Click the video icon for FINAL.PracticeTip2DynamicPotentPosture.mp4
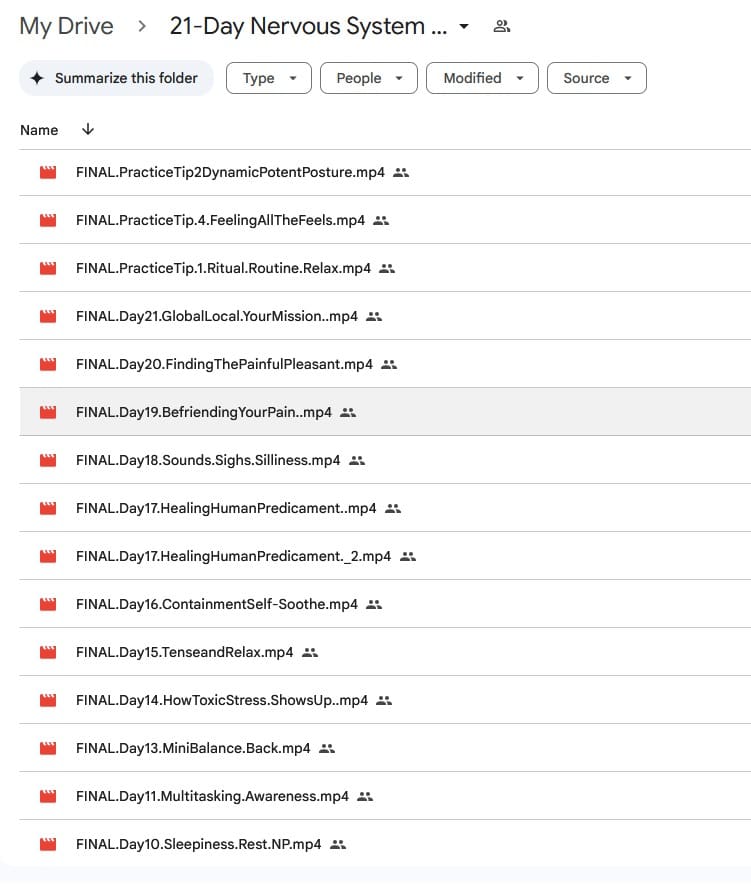 (47, 172)
